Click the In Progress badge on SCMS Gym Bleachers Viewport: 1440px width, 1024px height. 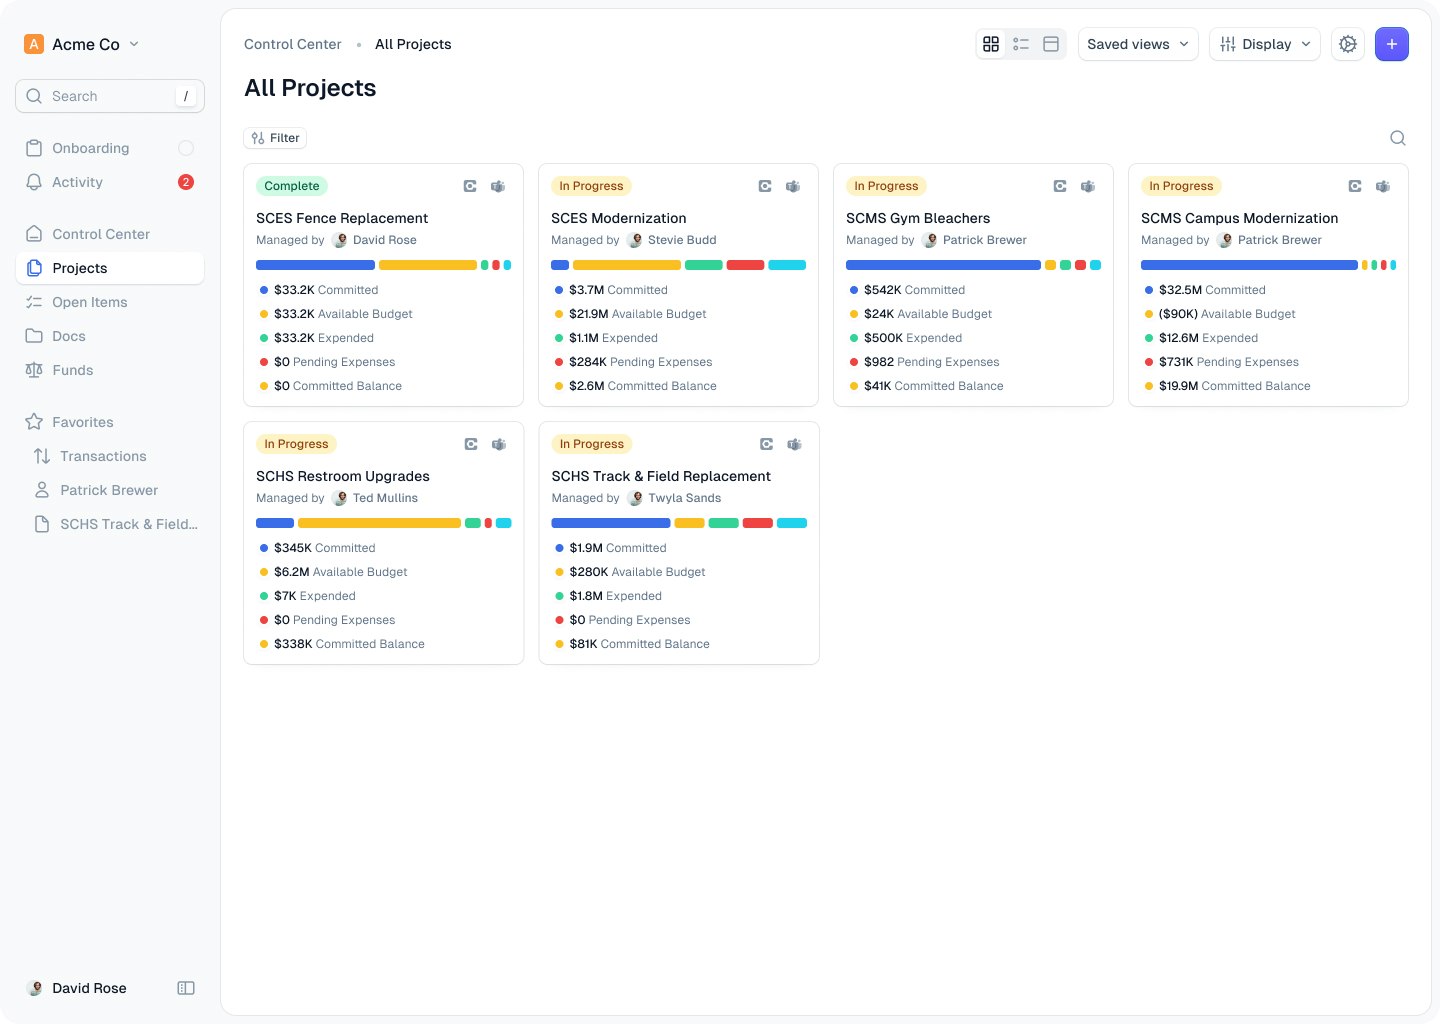(x=886, y=186)
